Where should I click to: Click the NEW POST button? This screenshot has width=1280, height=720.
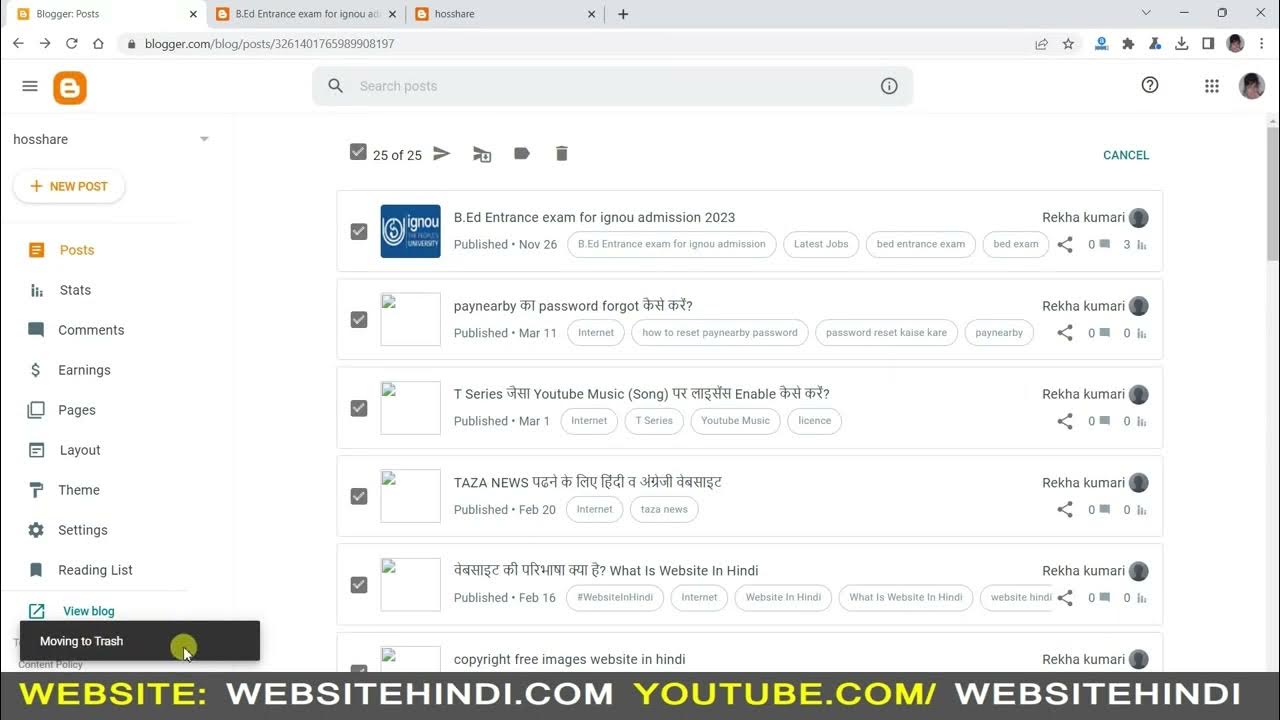[69, 186]
